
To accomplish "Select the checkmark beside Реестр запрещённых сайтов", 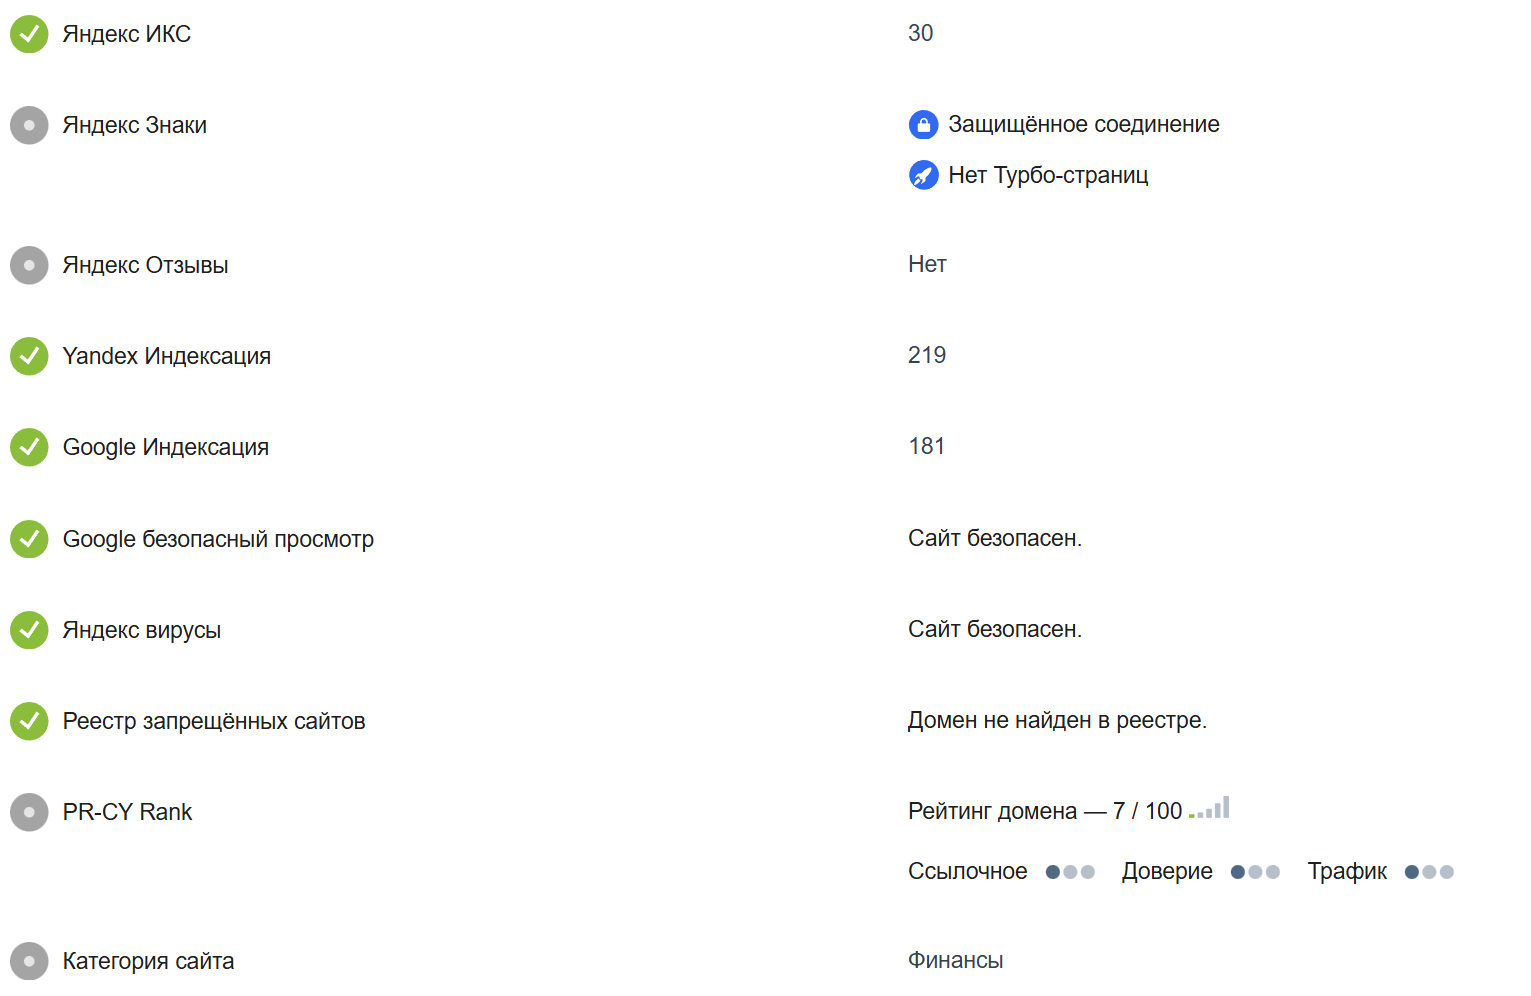I will coord(29,721).
